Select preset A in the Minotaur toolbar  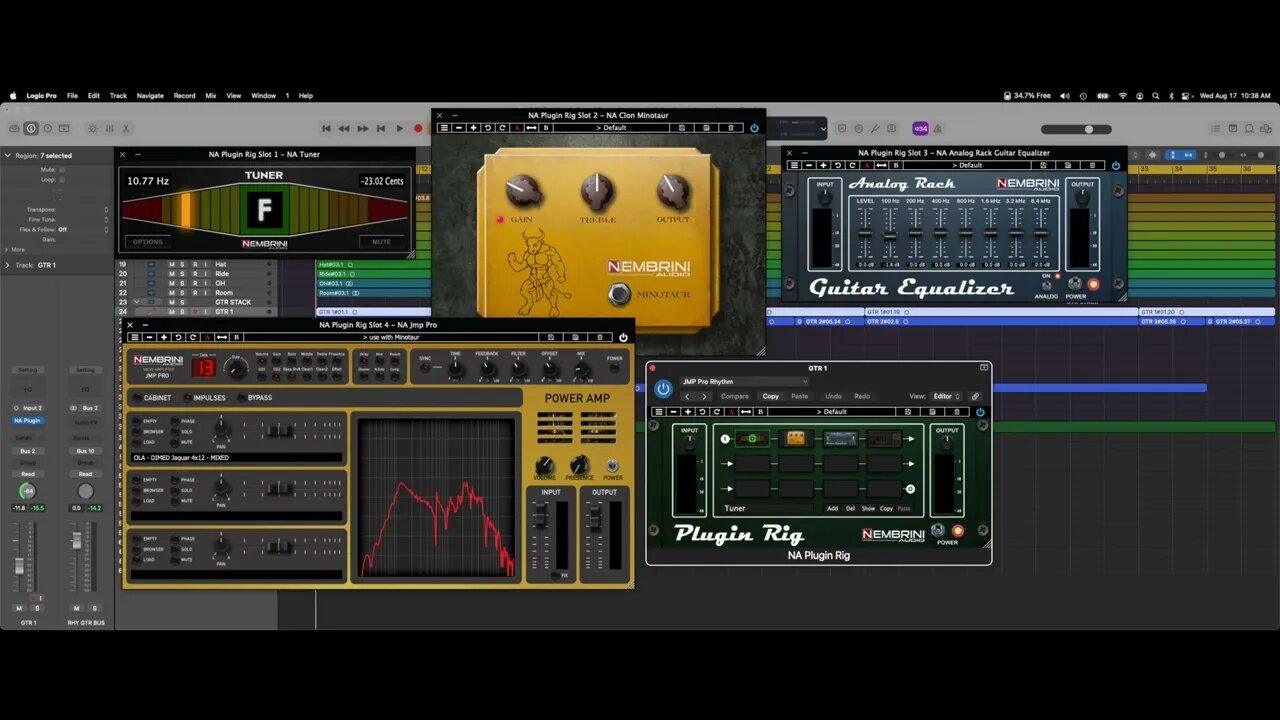[x=517, y=128]
